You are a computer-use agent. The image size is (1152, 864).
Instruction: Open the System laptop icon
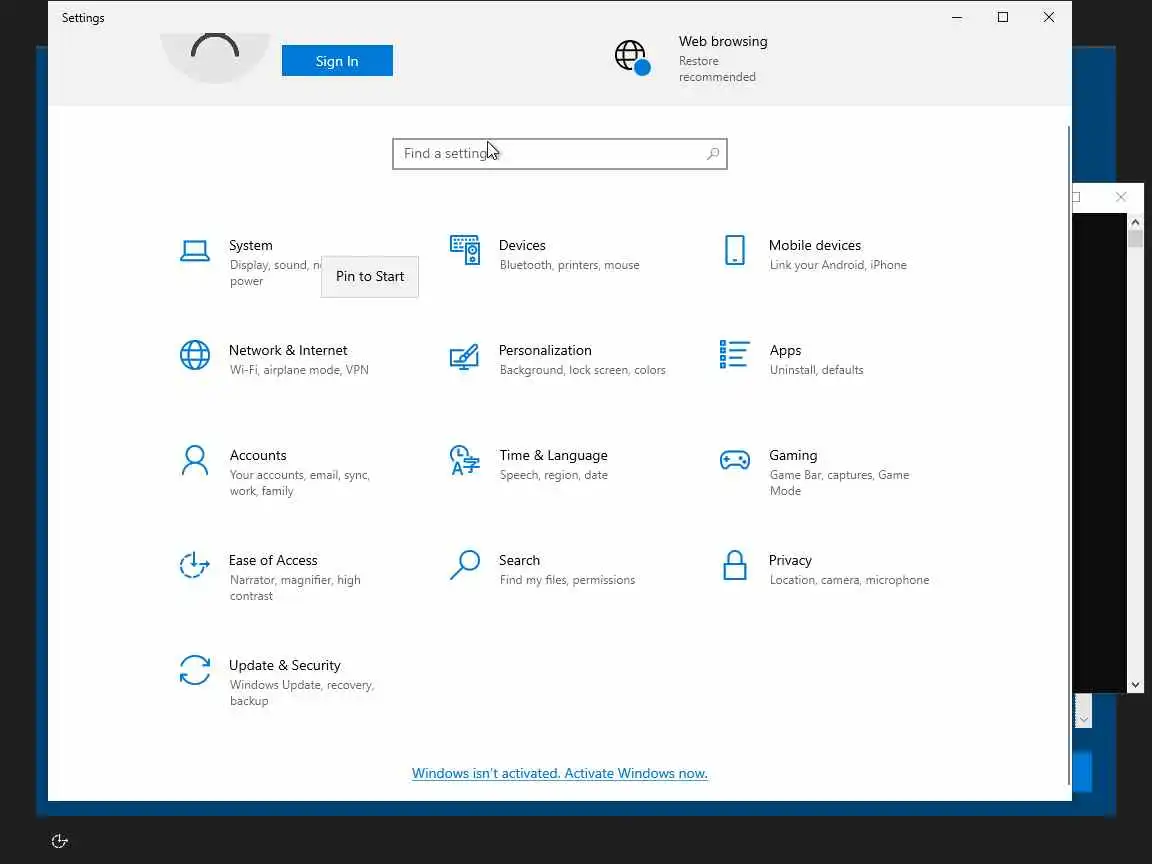click(195, 251)
